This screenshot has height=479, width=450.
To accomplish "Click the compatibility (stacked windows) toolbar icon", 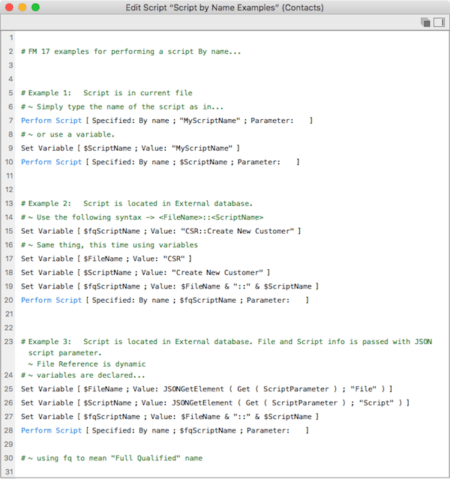I will click(x=425, y=22).
